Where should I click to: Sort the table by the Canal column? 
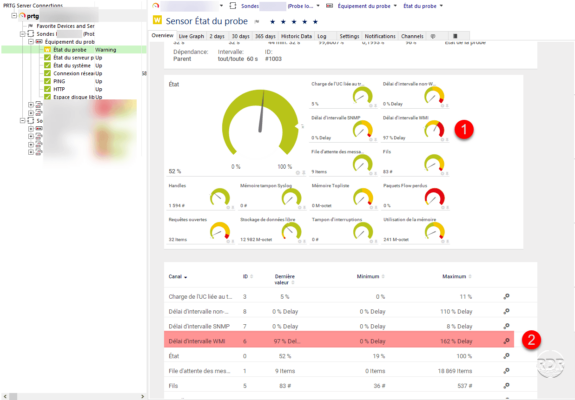point(177,277)
